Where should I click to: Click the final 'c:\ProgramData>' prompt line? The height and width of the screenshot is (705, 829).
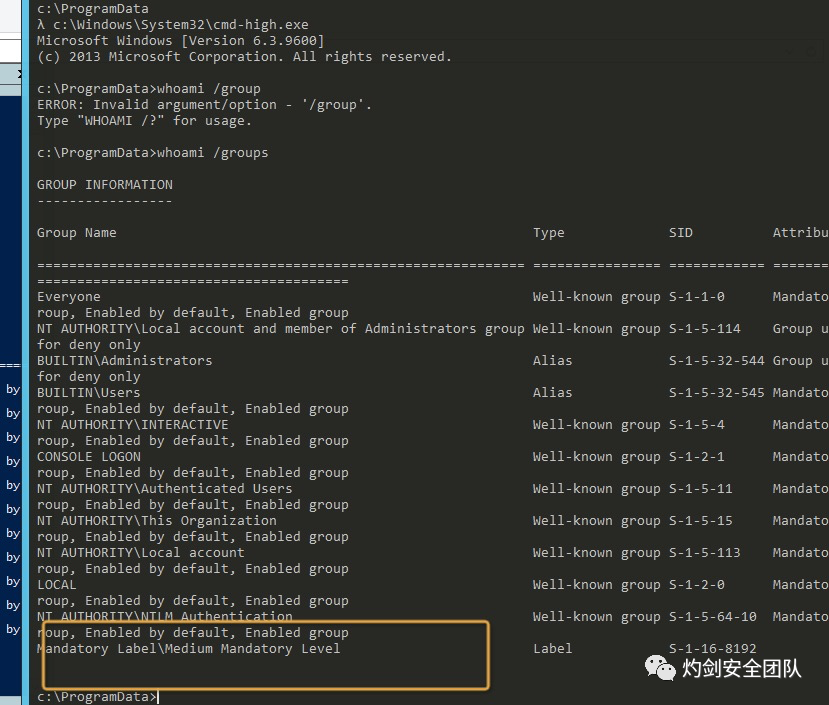[97, 697]
